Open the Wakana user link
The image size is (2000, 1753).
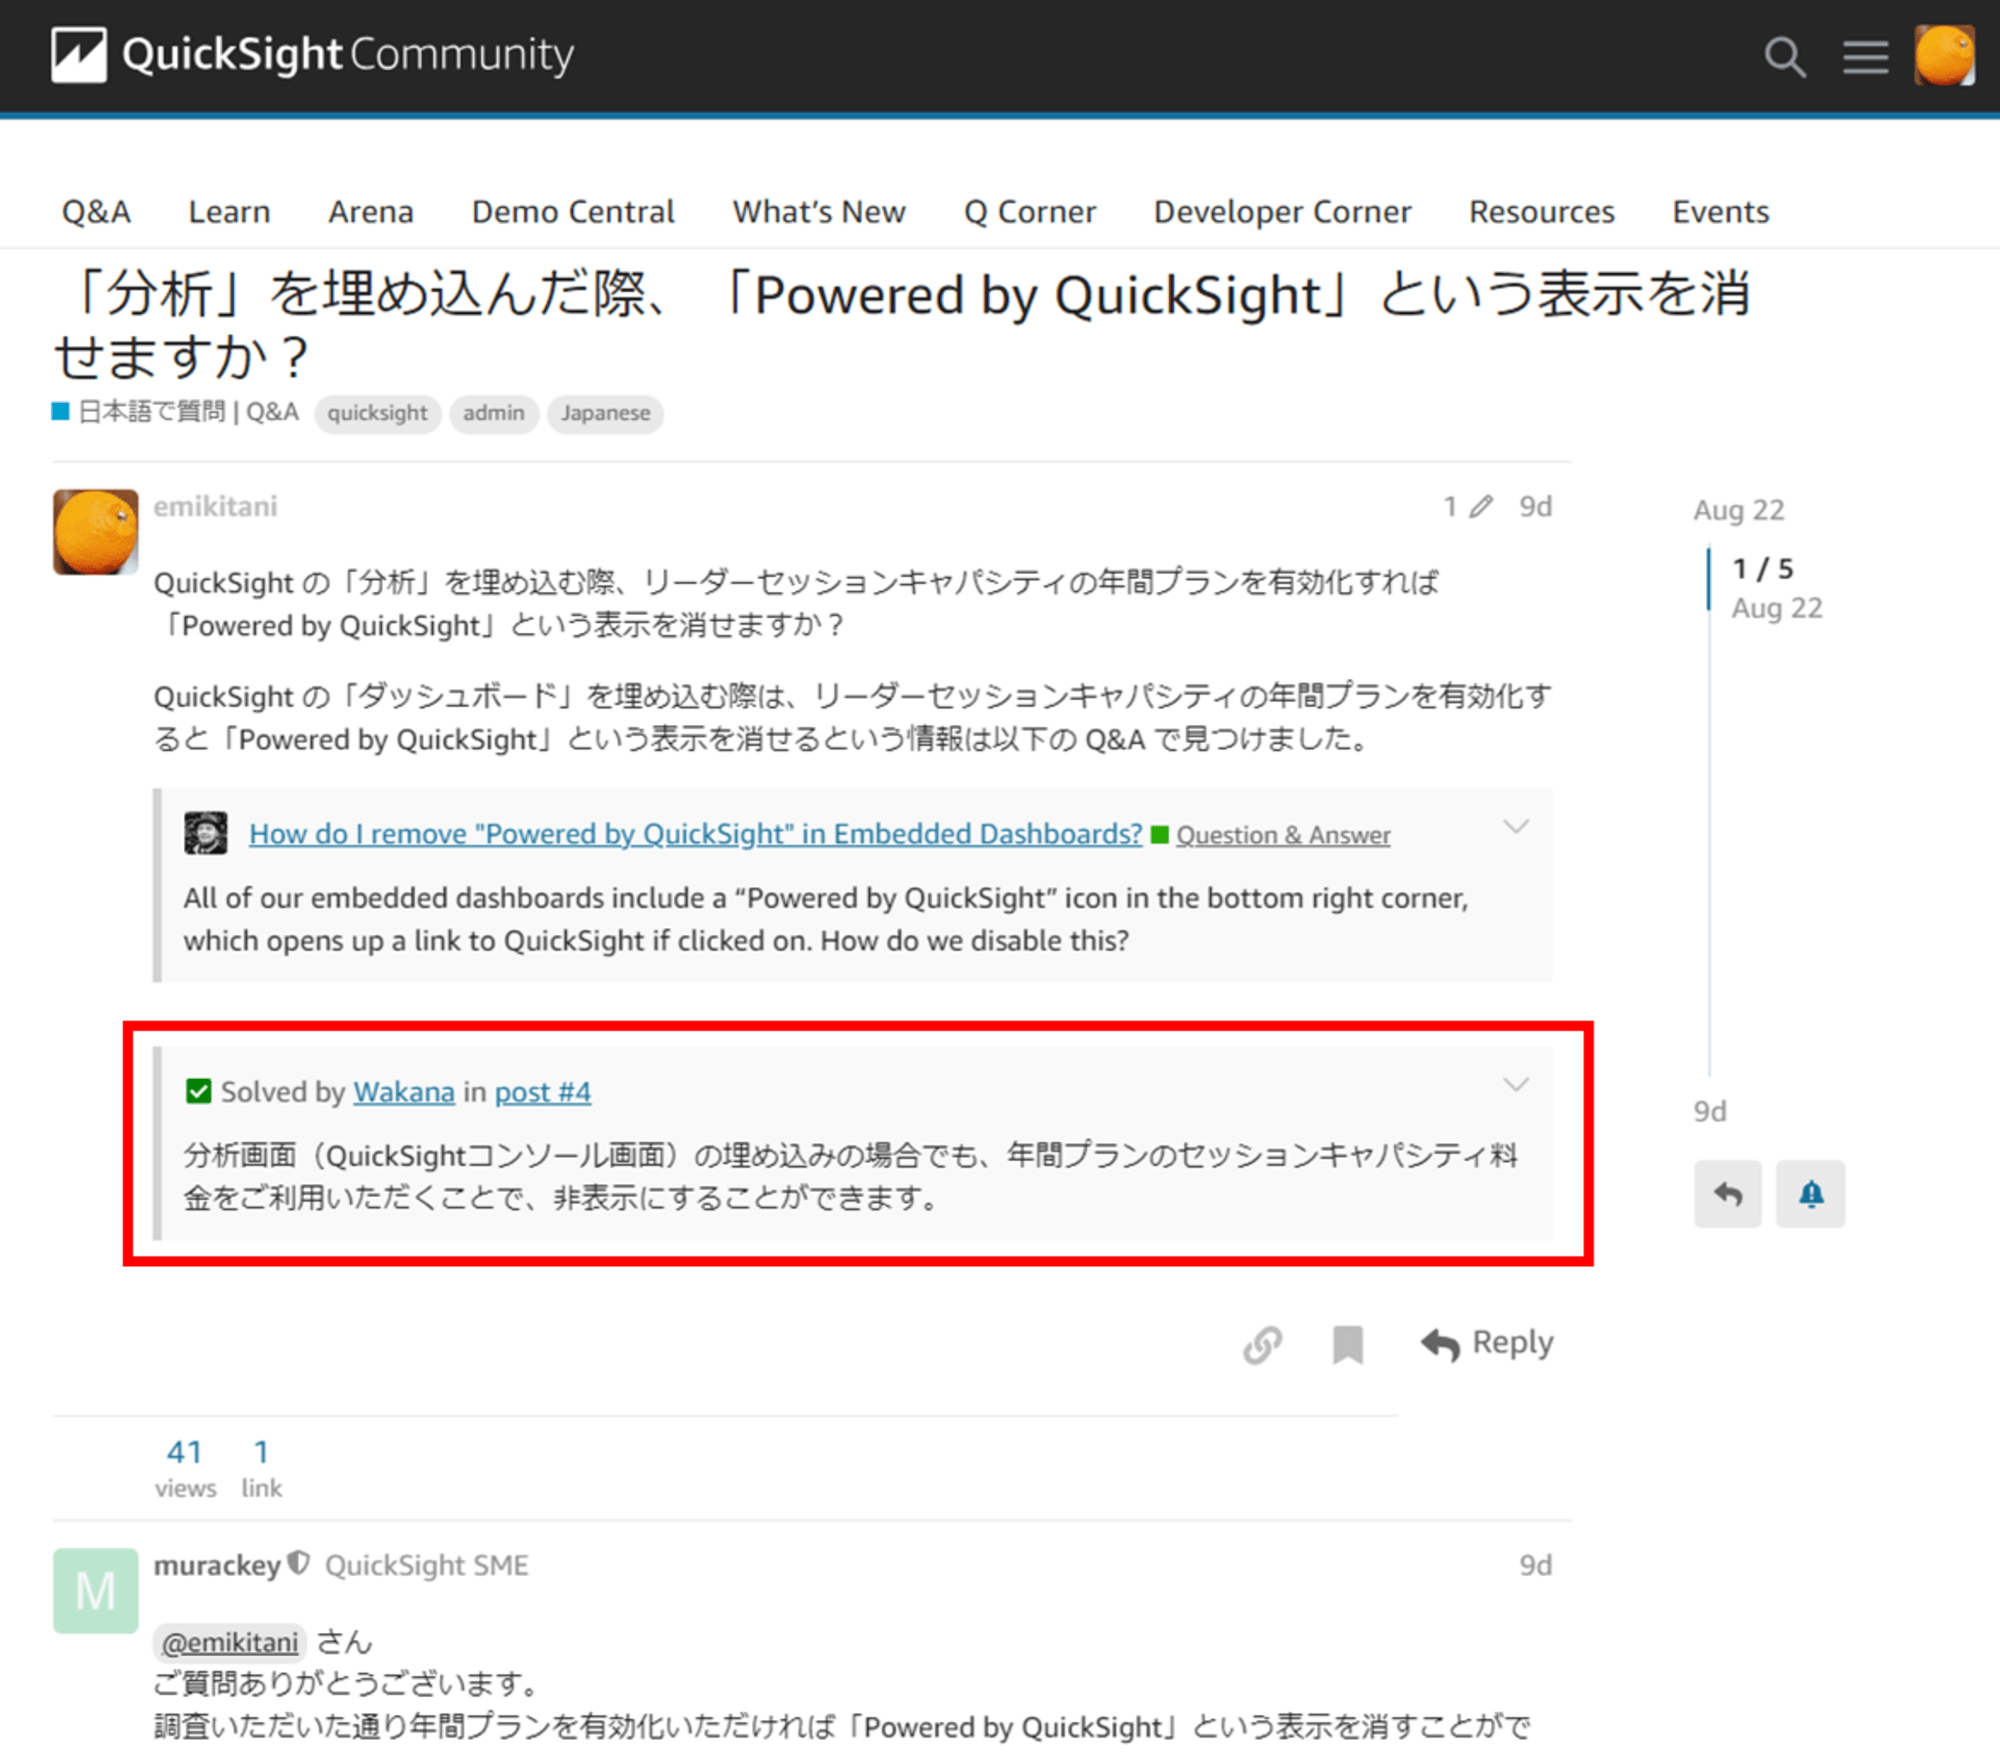click(x=403, y=1092)
